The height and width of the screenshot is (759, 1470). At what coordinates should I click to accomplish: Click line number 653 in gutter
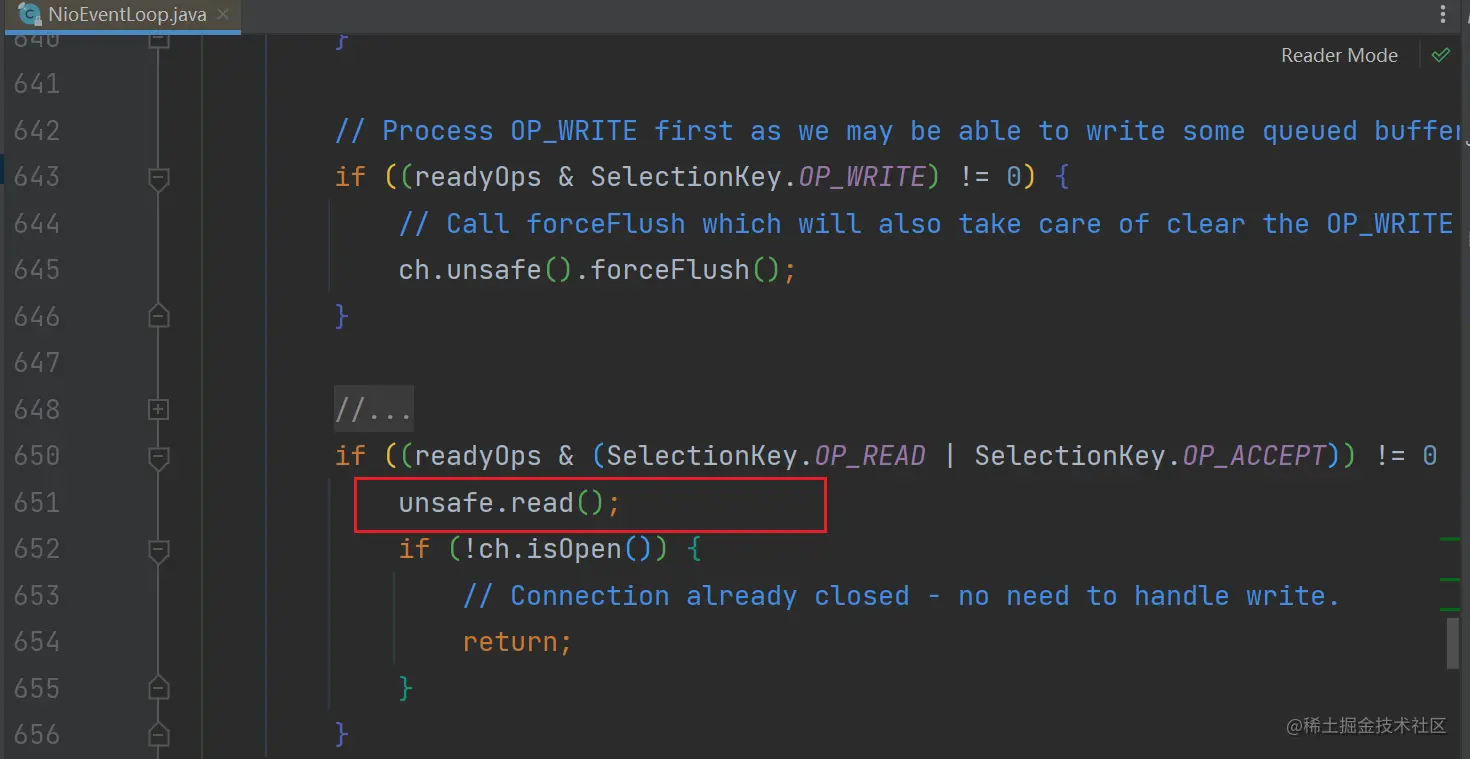(37, 596)
